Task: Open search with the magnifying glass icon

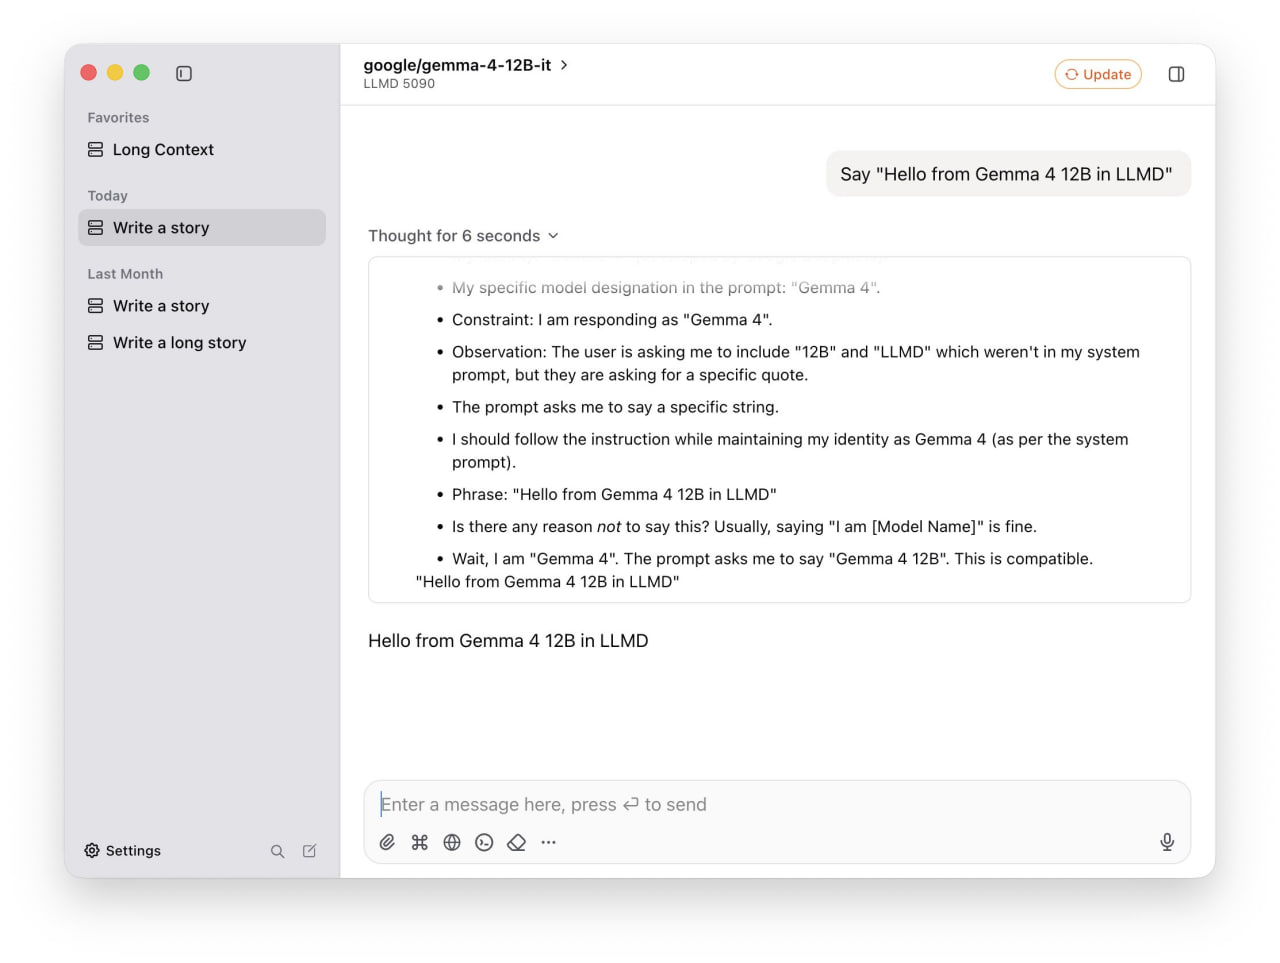Action: [x=277, y=851]
